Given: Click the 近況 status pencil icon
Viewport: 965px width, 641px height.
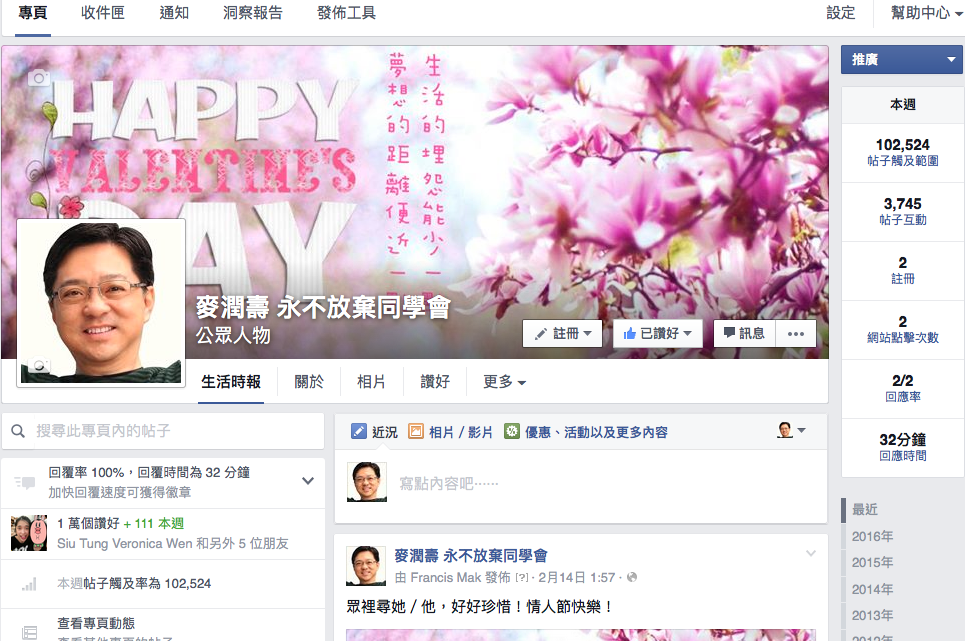Looking at the screenshot, I should pyautogui.click(x=359, y=432).
